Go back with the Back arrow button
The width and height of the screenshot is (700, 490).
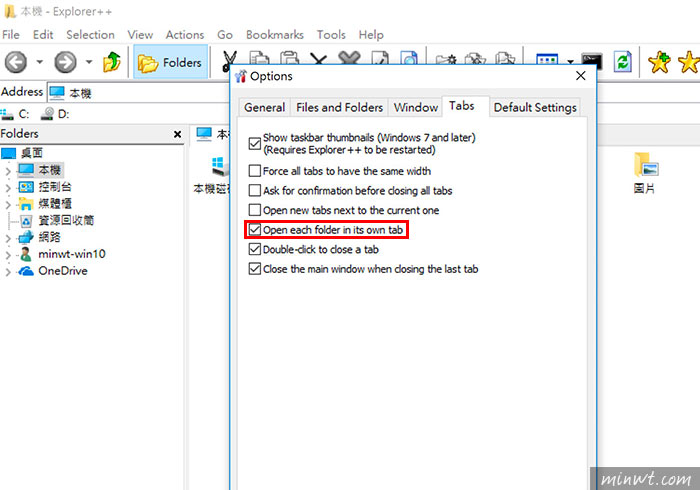16,62
